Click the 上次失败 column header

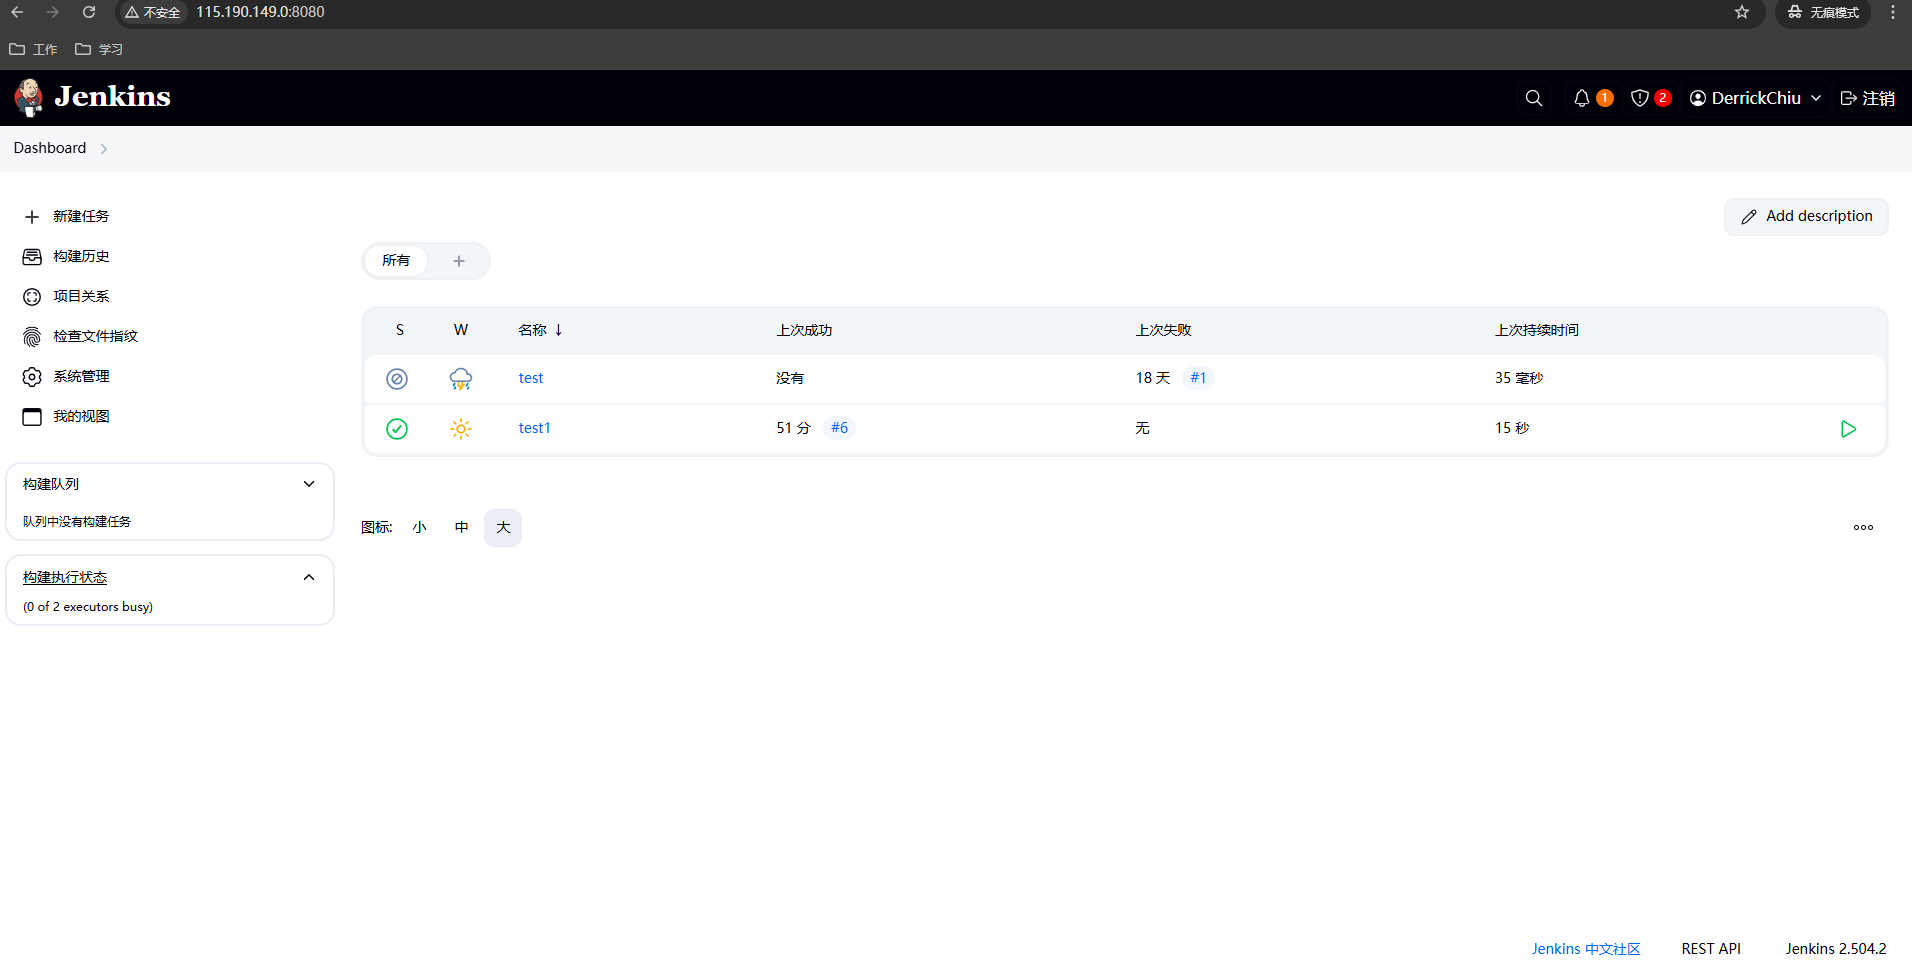(x=1163, y=330)
